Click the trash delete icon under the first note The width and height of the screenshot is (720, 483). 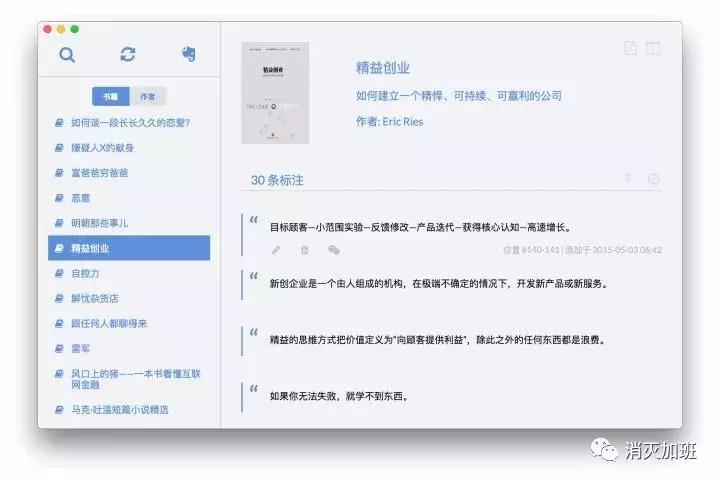(x=305, y=250)
